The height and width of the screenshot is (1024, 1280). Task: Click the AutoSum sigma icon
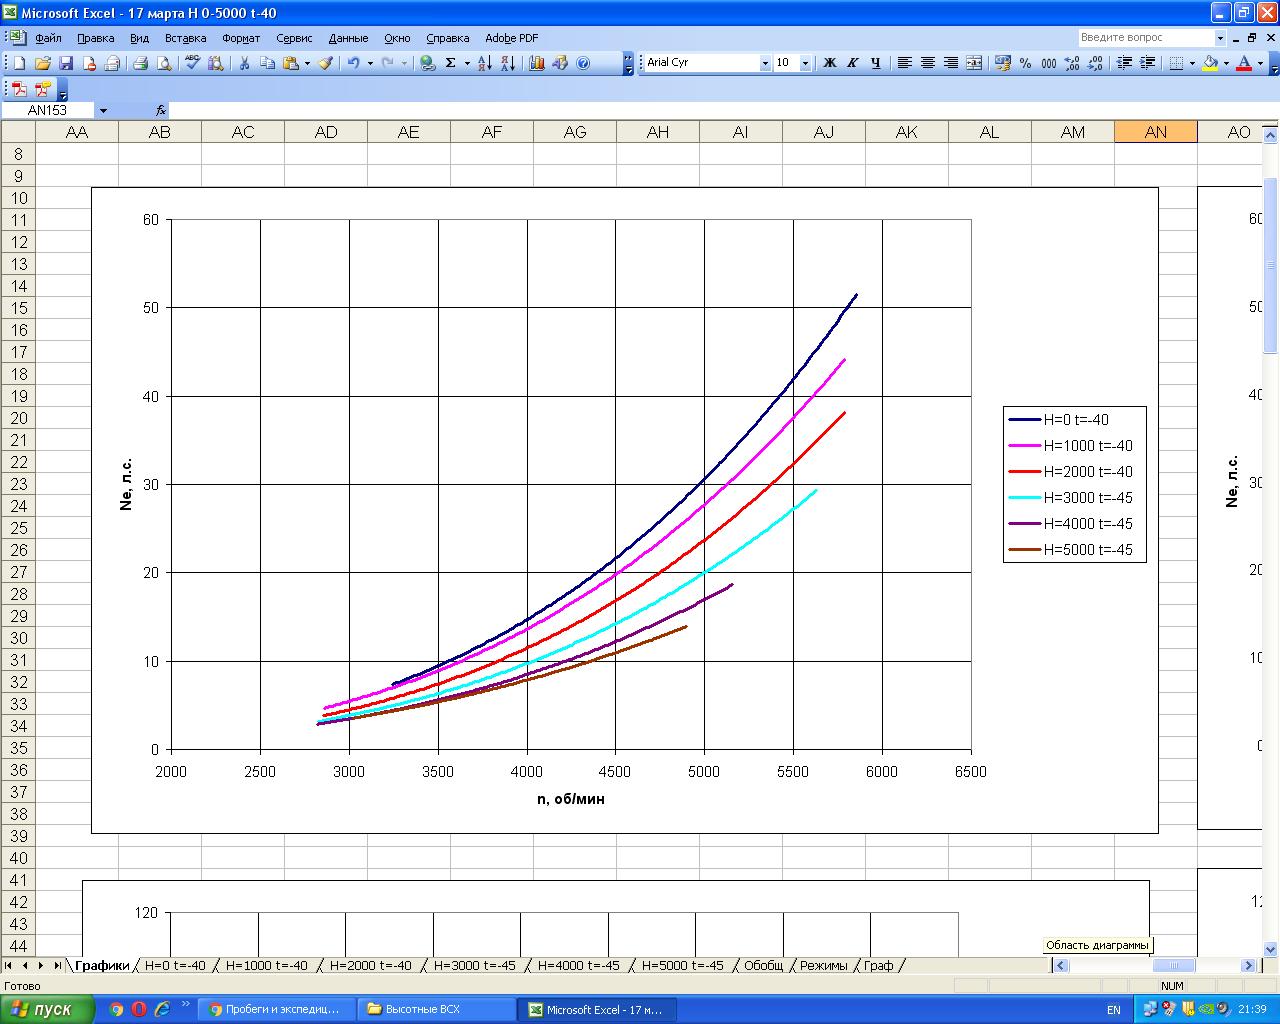click(451, 63)
